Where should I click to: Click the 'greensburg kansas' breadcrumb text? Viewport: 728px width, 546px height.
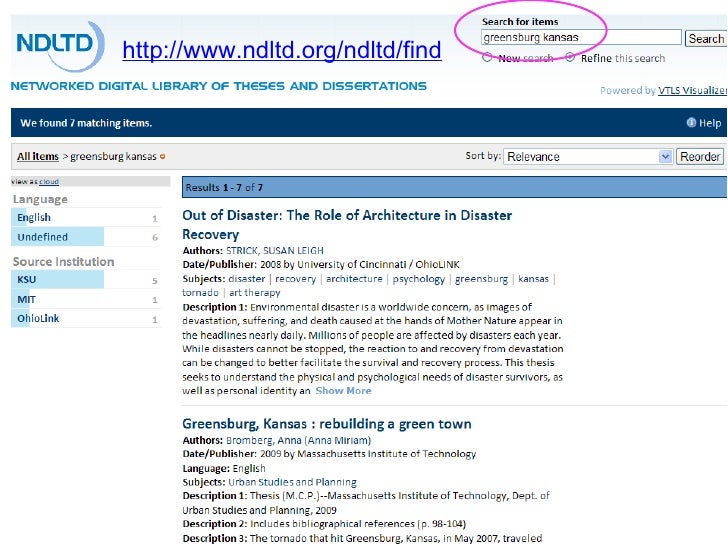coord(113,156)
